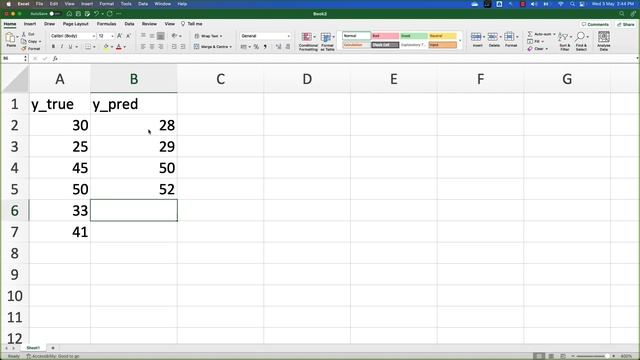Image resolution: width=640 pixels, height=360 pixels.
Task: Click the Share button
Action: pos(626,24)
